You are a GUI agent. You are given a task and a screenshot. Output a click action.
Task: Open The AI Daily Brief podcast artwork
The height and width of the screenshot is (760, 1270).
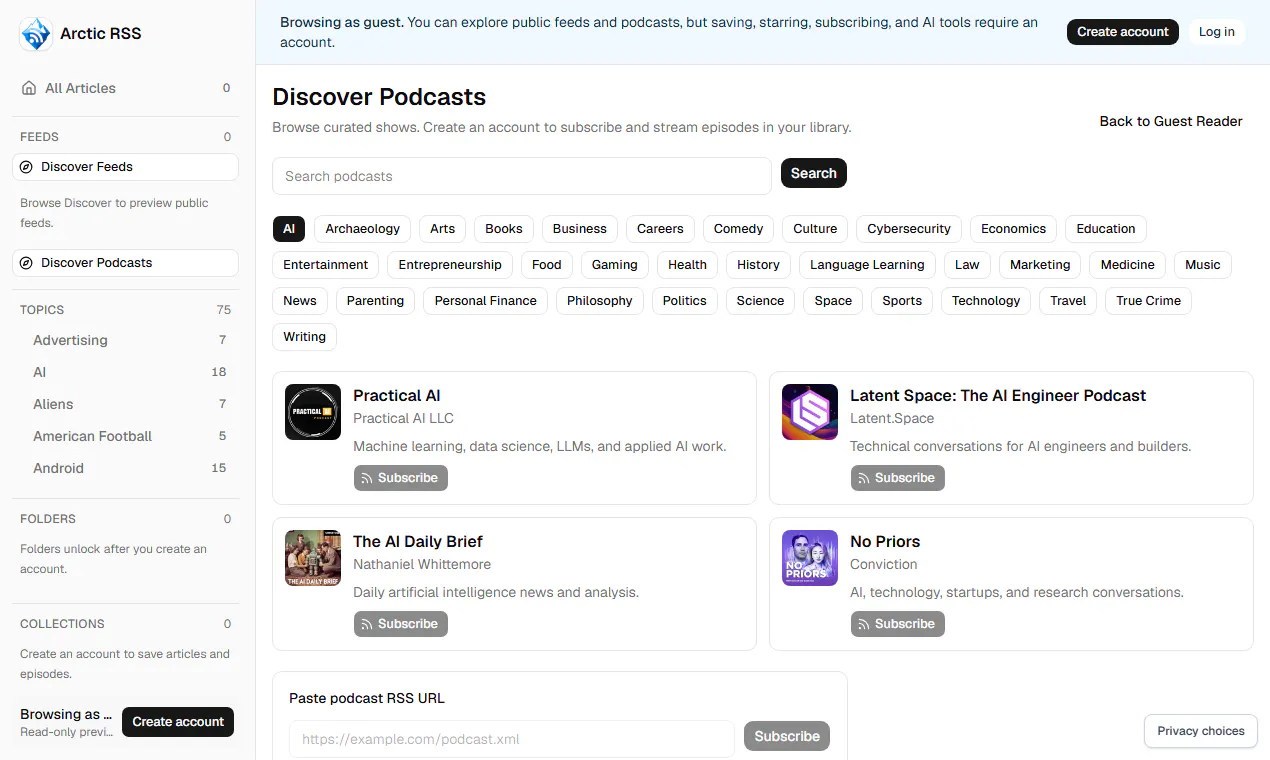coord(313,558)
